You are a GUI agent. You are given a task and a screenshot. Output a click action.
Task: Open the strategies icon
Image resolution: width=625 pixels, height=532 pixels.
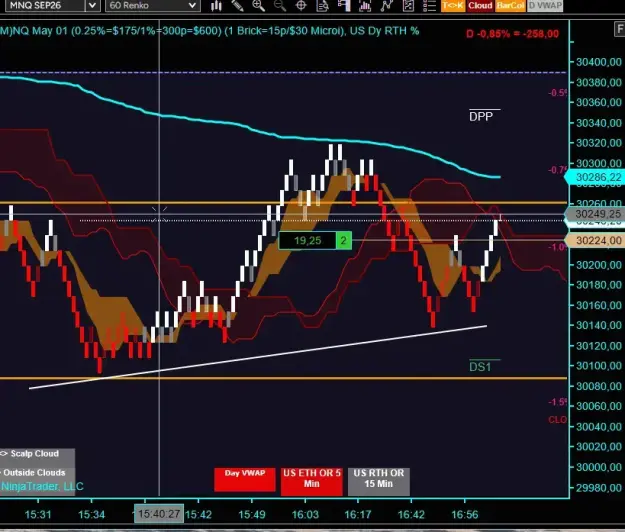[x=386, y=6]
